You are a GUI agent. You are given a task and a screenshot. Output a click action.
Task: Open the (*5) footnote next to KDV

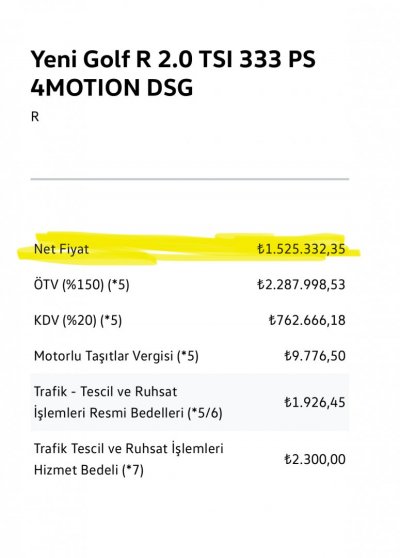pos(111,321)
